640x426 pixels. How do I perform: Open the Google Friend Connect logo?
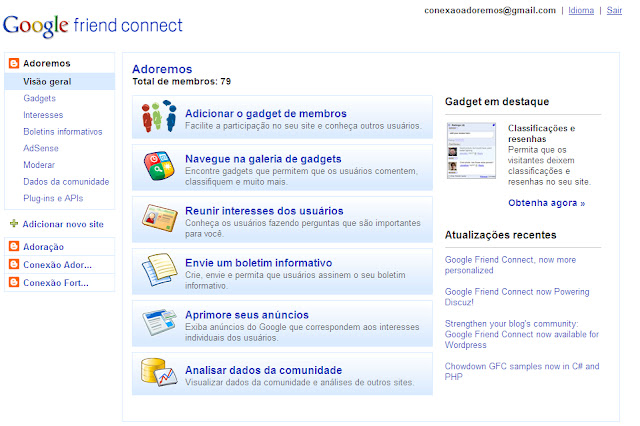click(x=93, y=26)
